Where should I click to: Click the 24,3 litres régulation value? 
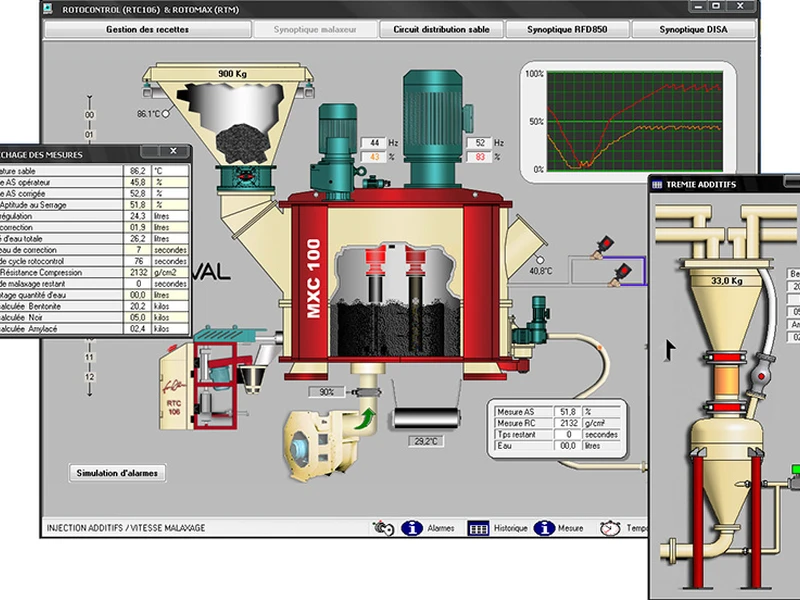click(x=138, y=216)
